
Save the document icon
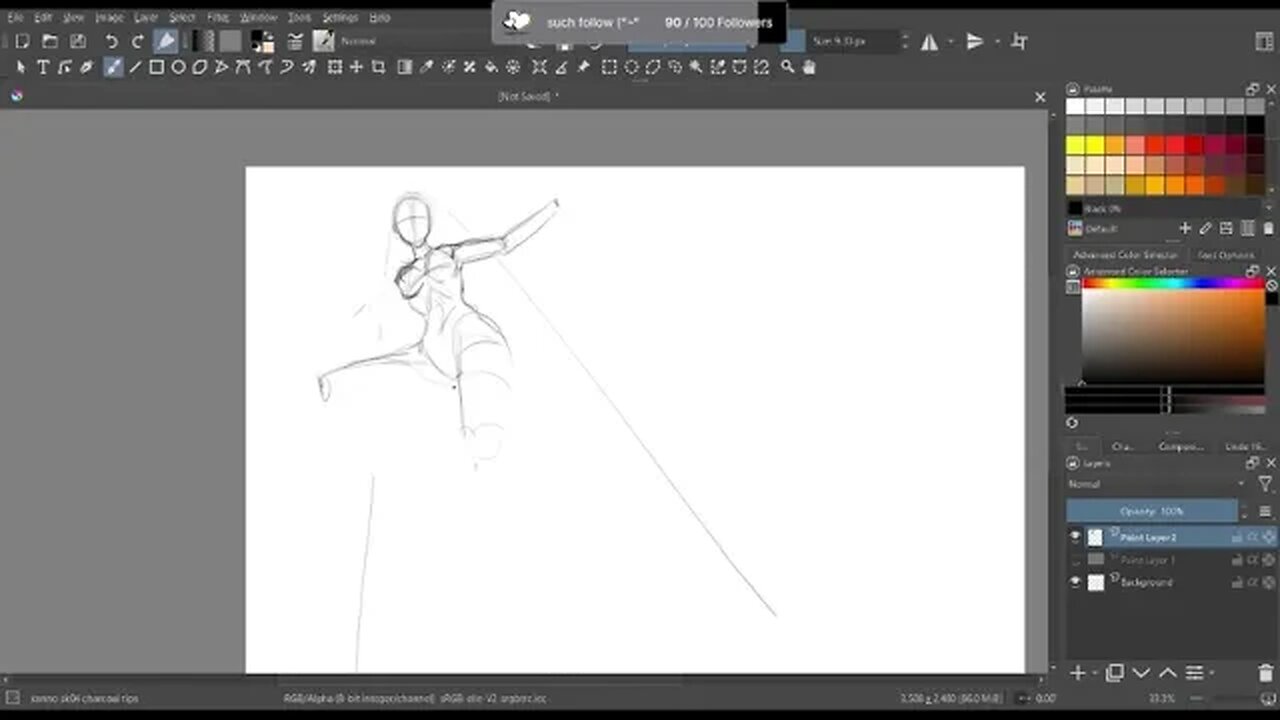click(x=77, y=41)
